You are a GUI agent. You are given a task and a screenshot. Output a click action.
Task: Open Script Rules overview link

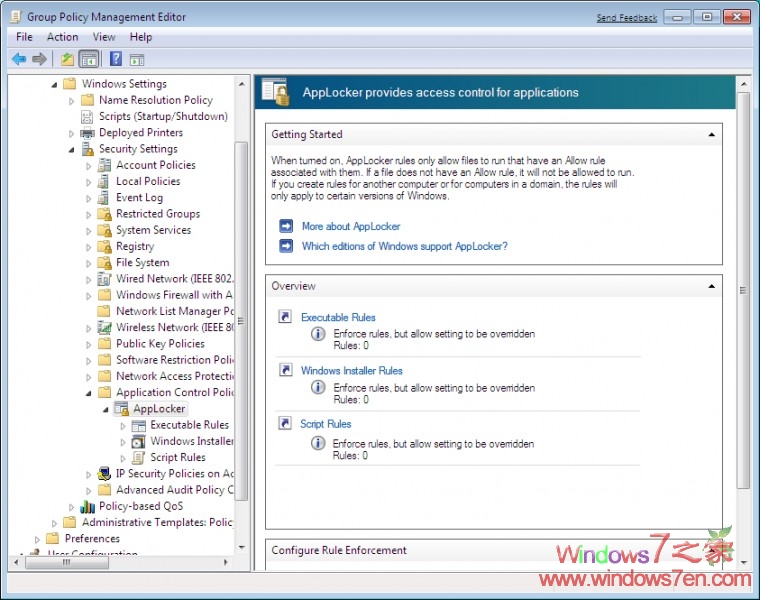[x=326, y=424]
